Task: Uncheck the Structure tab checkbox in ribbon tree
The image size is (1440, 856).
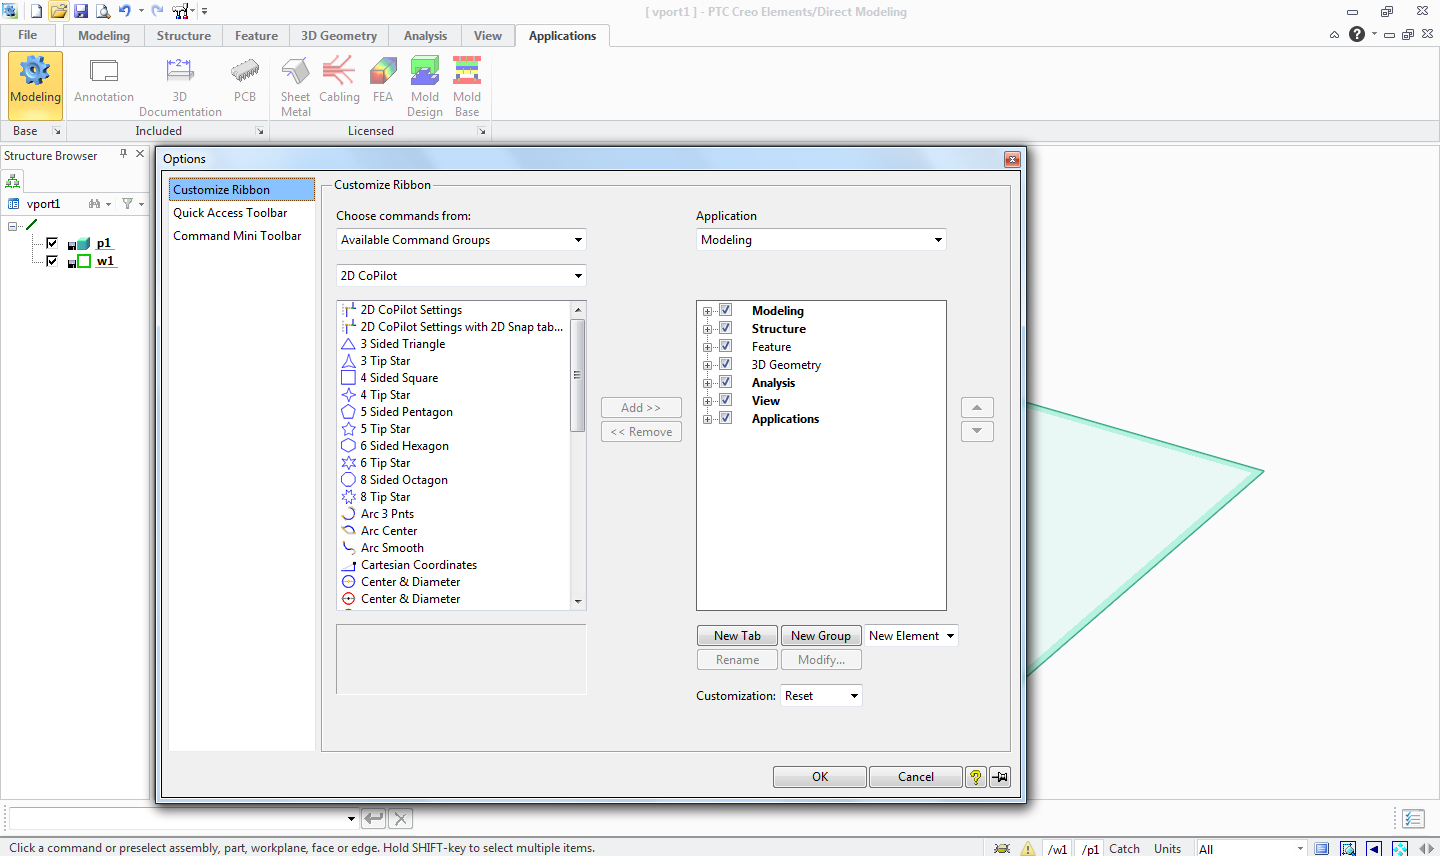Action: pos(726,328)
